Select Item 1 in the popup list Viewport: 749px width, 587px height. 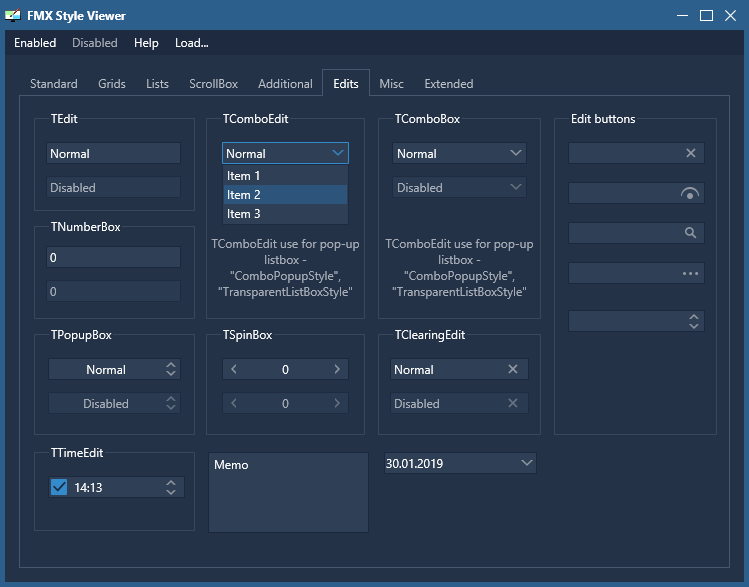pyautogui.click(x=285, y=176)
